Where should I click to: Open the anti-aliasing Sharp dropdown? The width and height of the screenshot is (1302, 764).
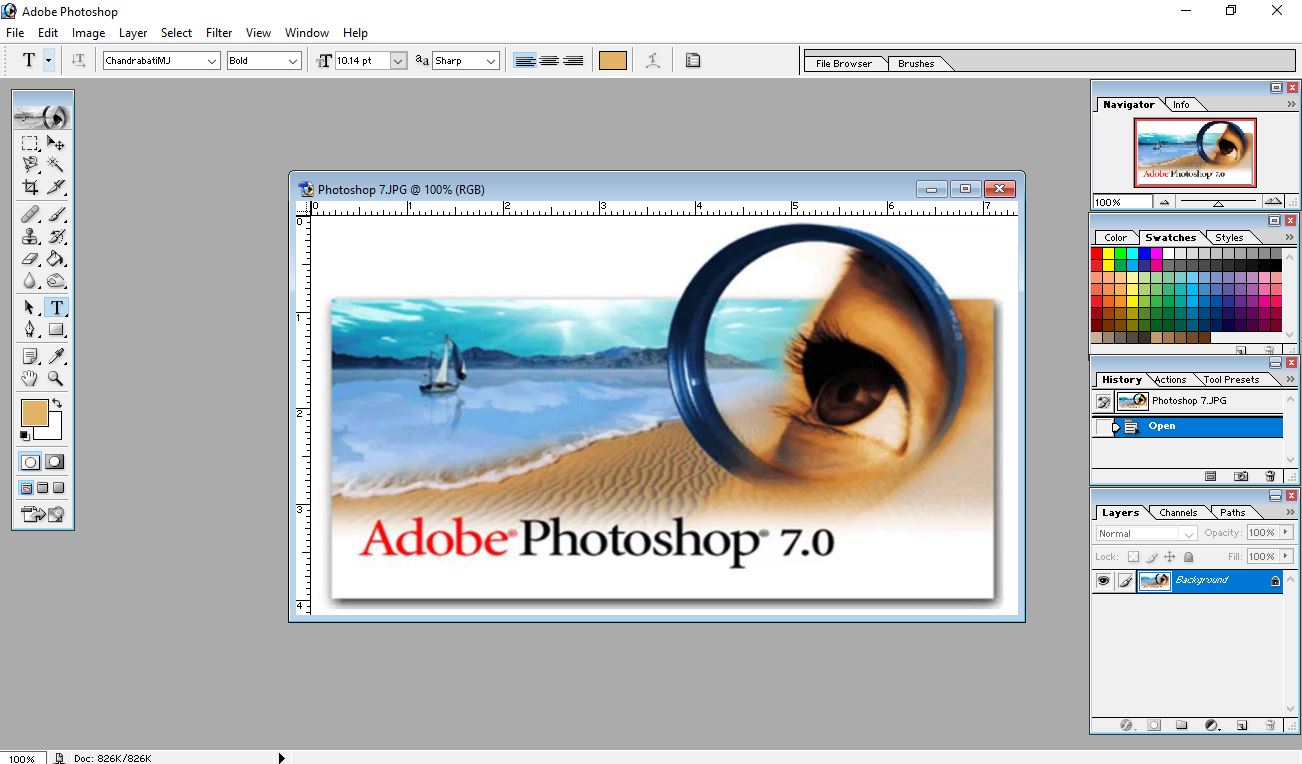click(491, 61)
